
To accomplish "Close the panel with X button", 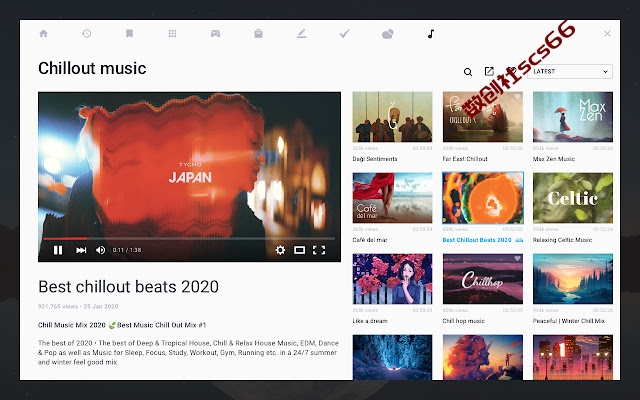I will coord(607,33).
